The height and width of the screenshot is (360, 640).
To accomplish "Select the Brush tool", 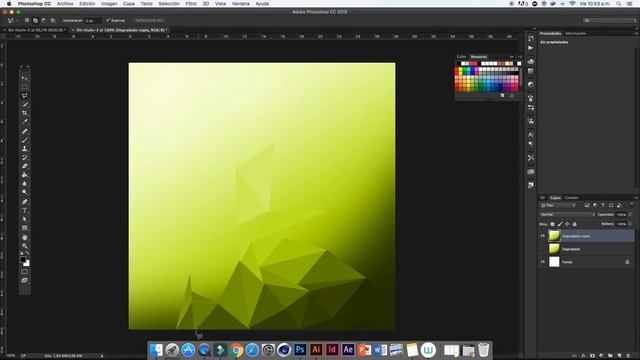I will pyautogui.click(x=24, y=140).
